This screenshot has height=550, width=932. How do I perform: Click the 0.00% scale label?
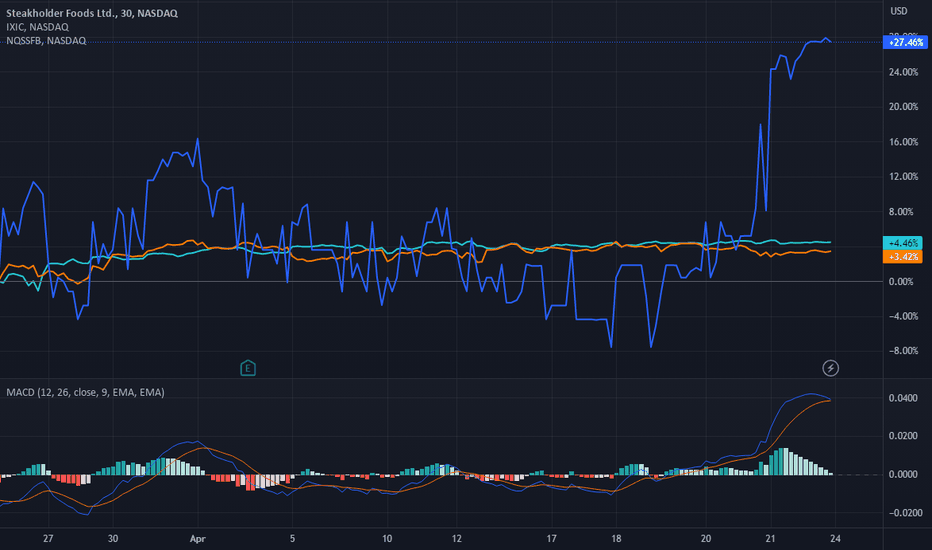[x=901, y=281]
